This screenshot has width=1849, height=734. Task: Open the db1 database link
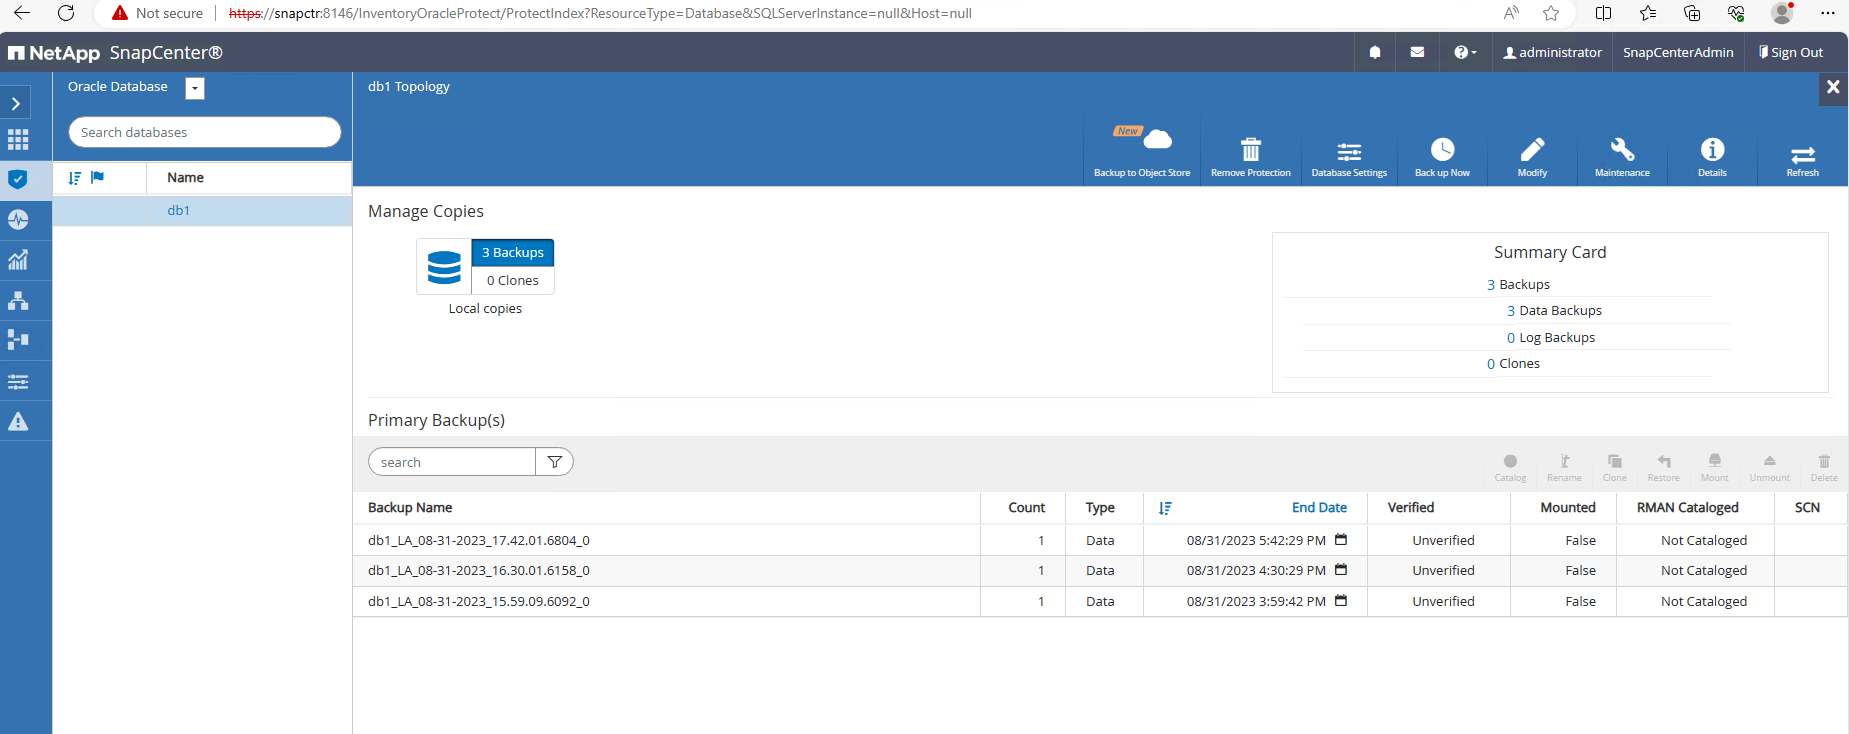(x=179, y=211)
